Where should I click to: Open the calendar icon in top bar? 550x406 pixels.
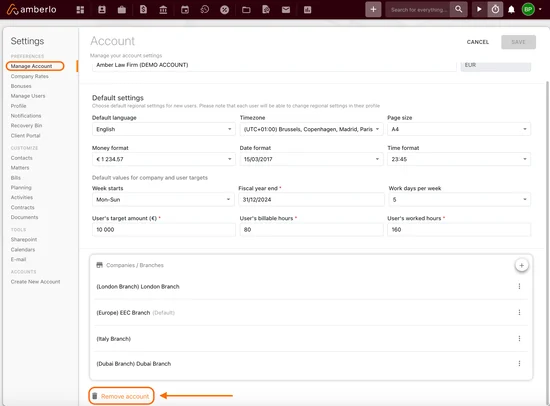185,10
